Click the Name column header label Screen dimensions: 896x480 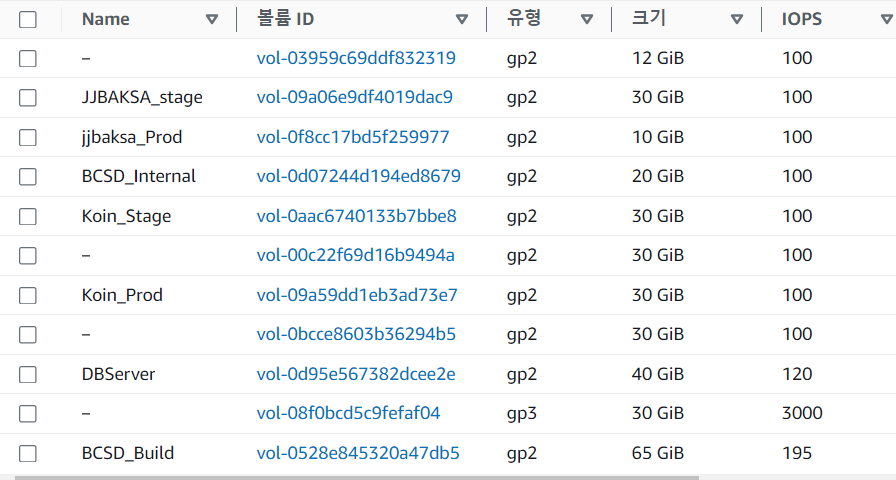[106, 19]
